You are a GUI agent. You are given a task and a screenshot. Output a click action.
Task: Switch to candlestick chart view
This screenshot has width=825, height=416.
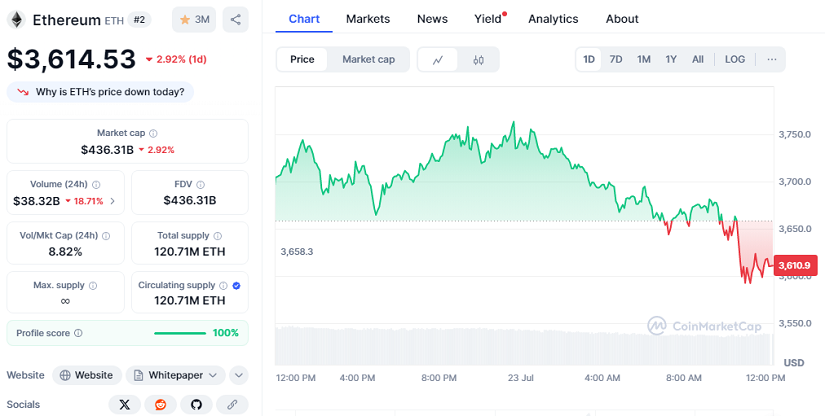(x=478, y=60)
